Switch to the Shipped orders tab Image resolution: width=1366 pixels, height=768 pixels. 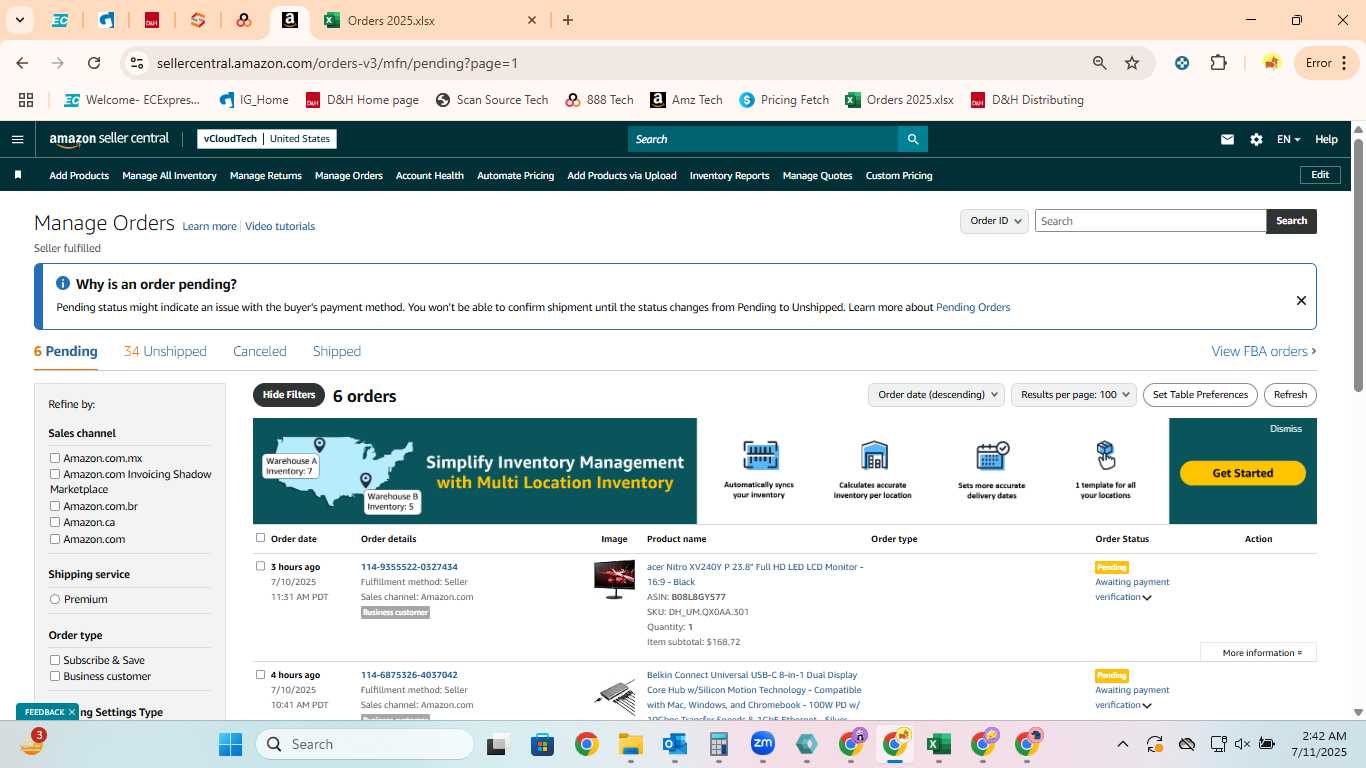point(337,351)
